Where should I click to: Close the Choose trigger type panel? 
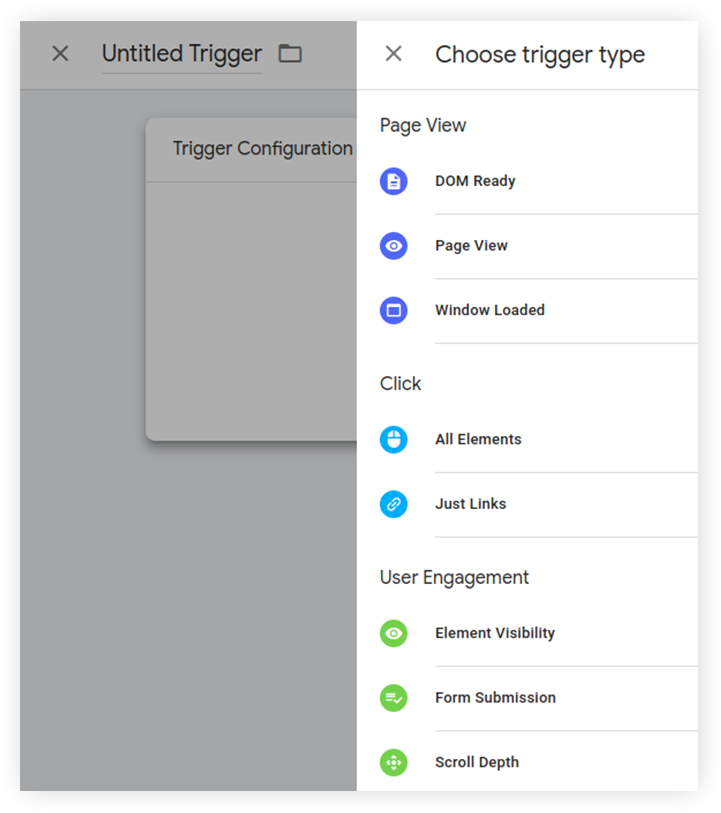click(393, 53)
